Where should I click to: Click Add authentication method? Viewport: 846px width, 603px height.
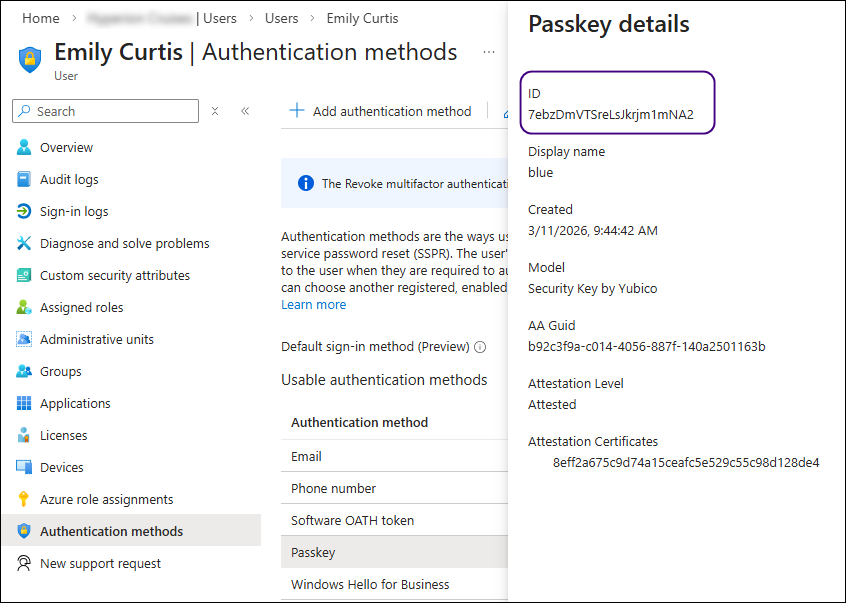pos(380,111)
